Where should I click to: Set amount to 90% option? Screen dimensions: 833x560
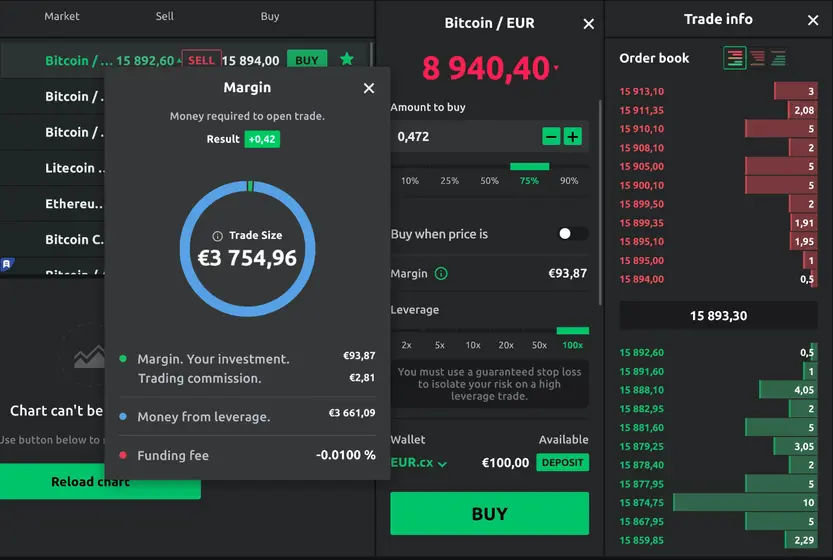[x=569, y=181]
